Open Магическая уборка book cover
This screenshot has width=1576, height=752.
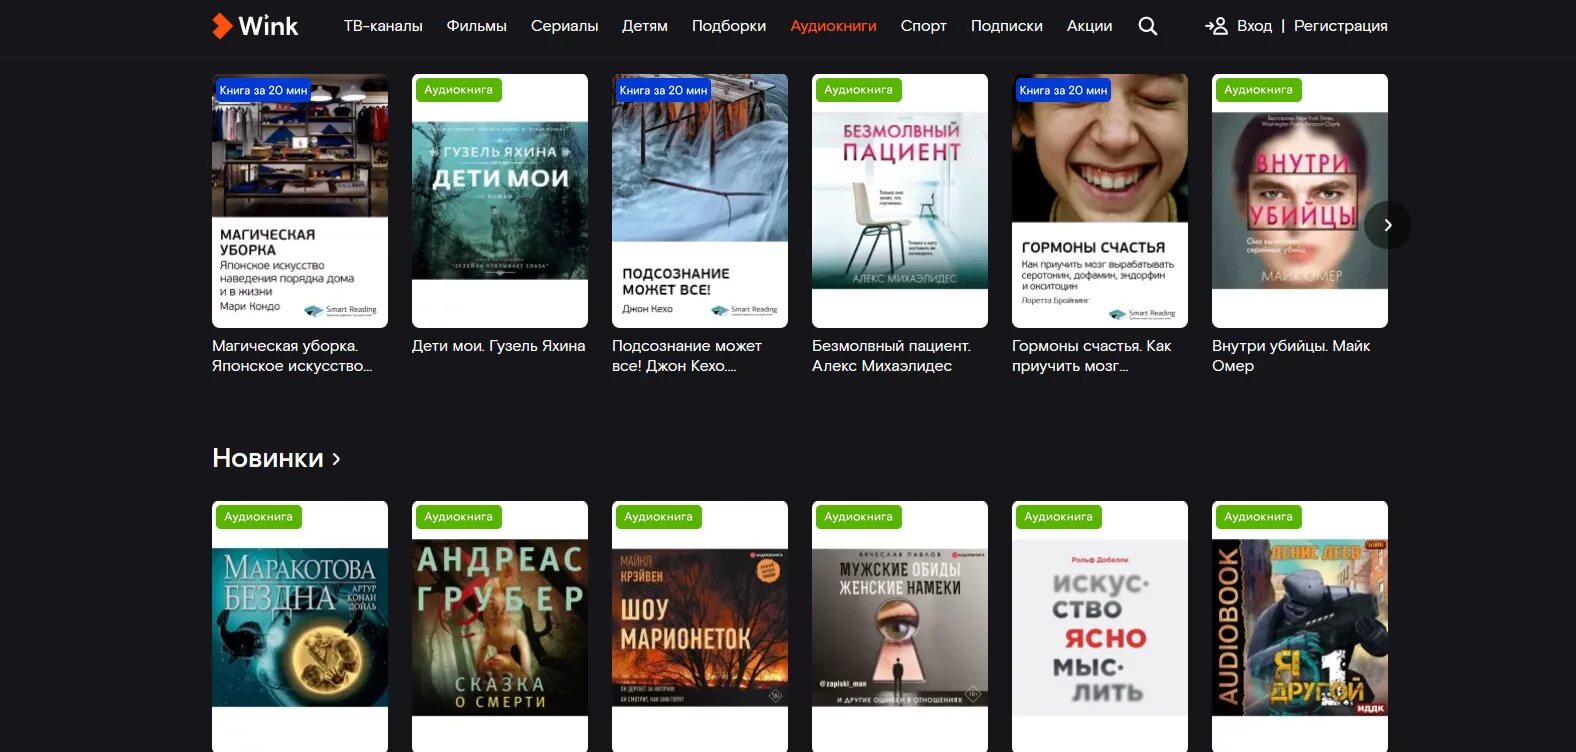tap(300, 201)
